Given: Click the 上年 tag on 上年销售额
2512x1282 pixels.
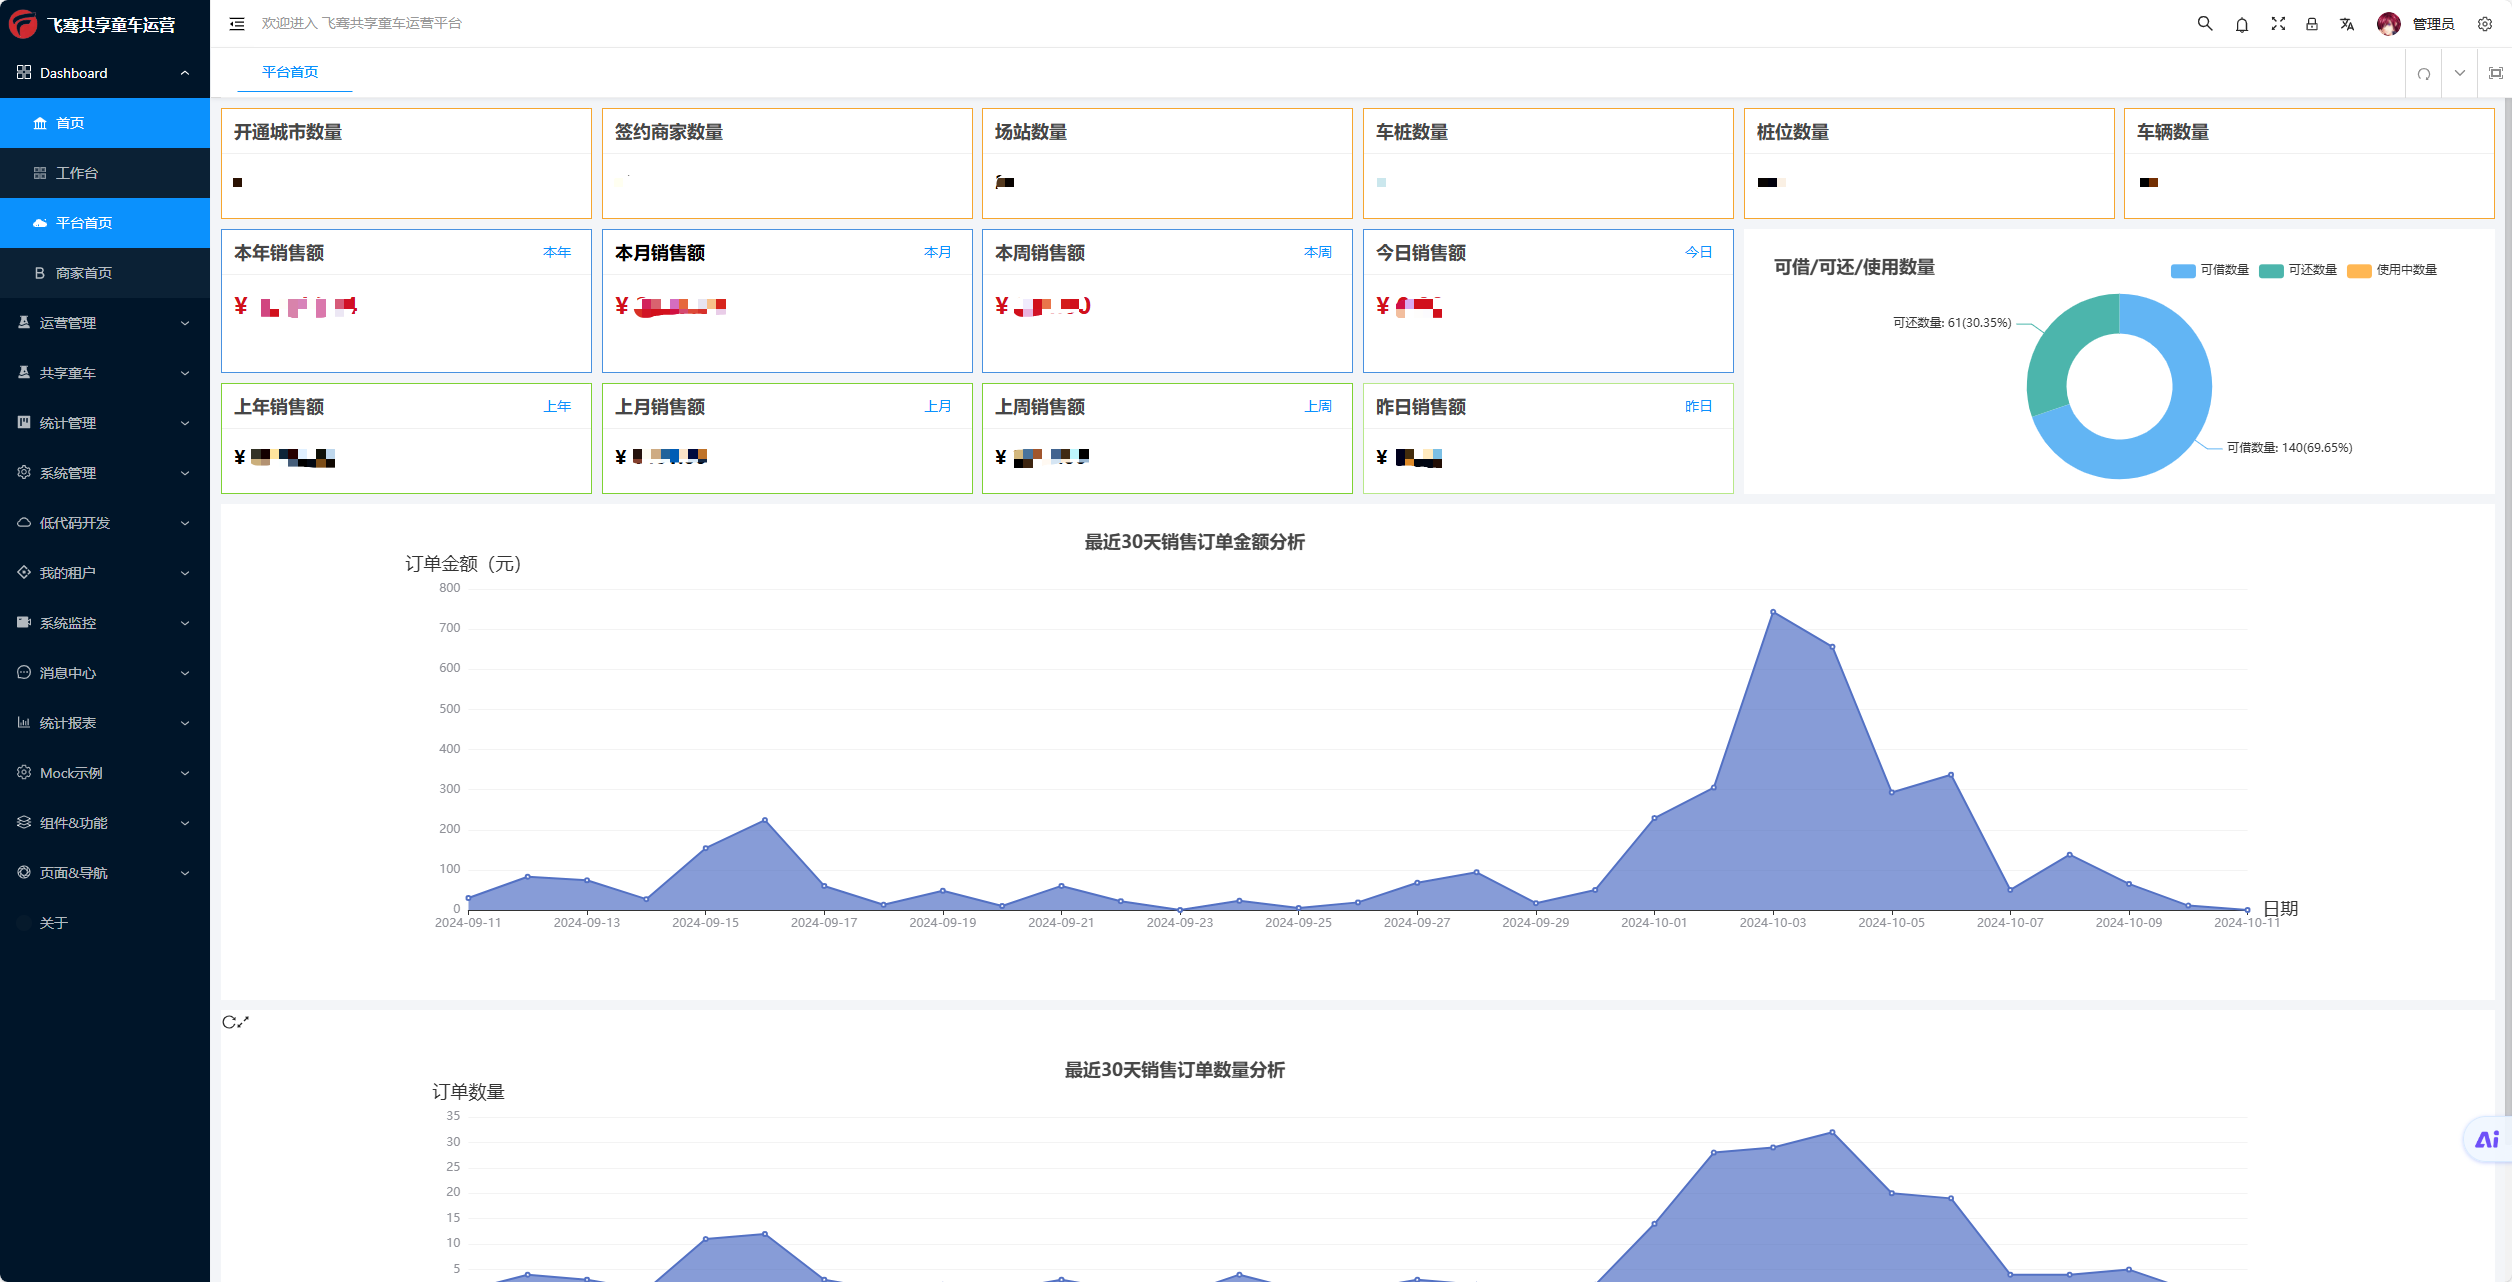Looking at the screenshot, I should click(x=557, y=406).
